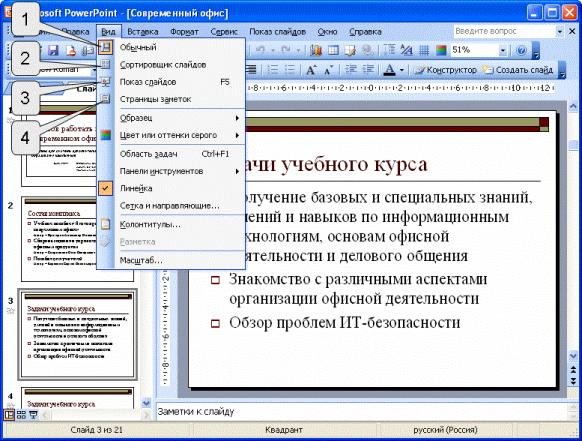The width and height of the screenshot is (582, 441).
Task: Start slide show from bottom-left icon
Action: [33, 415]
